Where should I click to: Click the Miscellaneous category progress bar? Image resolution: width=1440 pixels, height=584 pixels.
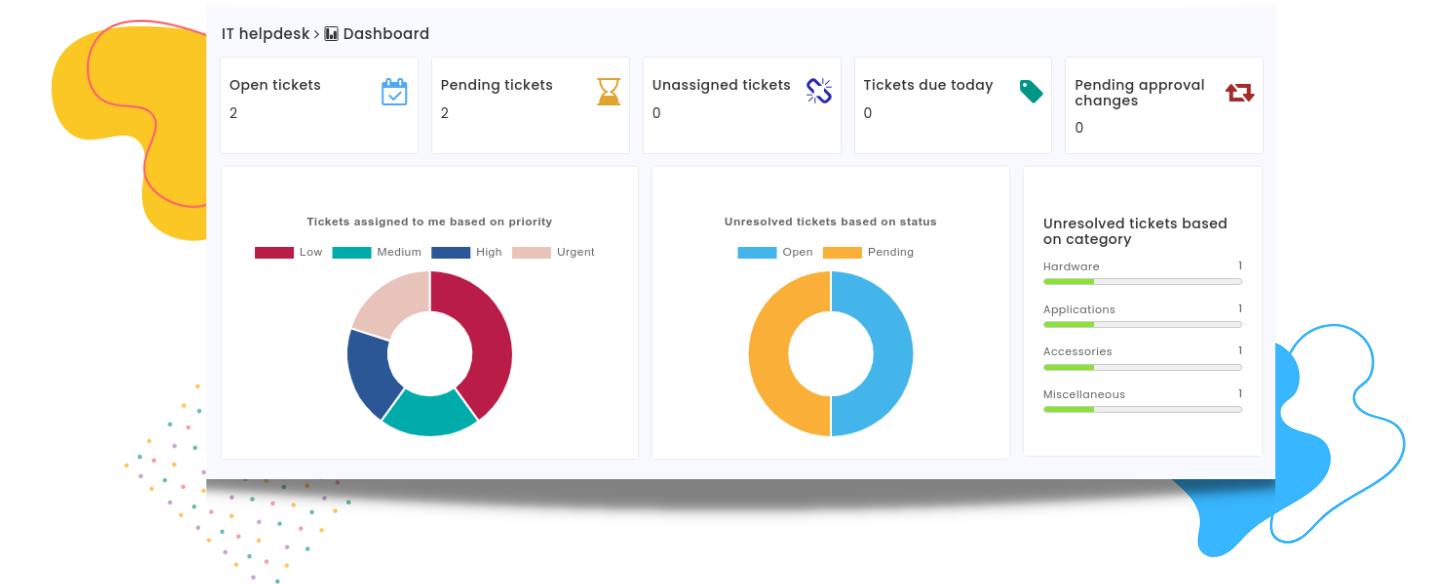(1141, 409)
